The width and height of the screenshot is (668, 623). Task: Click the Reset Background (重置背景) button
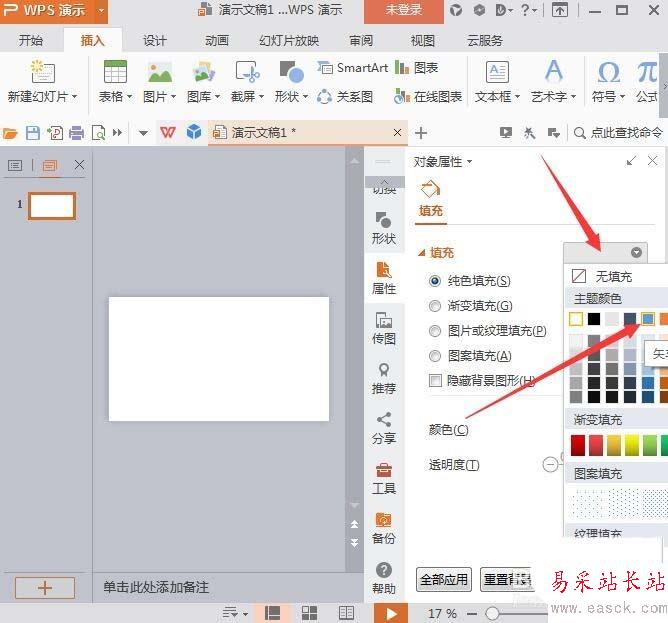click(507, 580)
